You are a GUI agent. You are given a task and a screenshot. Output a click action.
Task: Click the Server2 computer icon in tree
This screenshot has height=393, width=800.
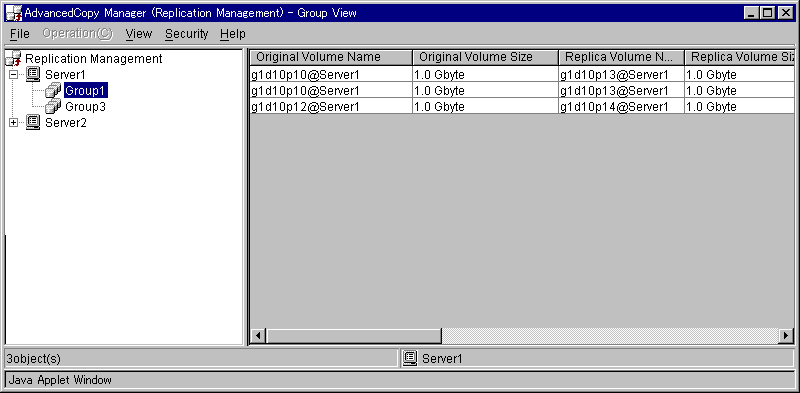pos(33,122)
